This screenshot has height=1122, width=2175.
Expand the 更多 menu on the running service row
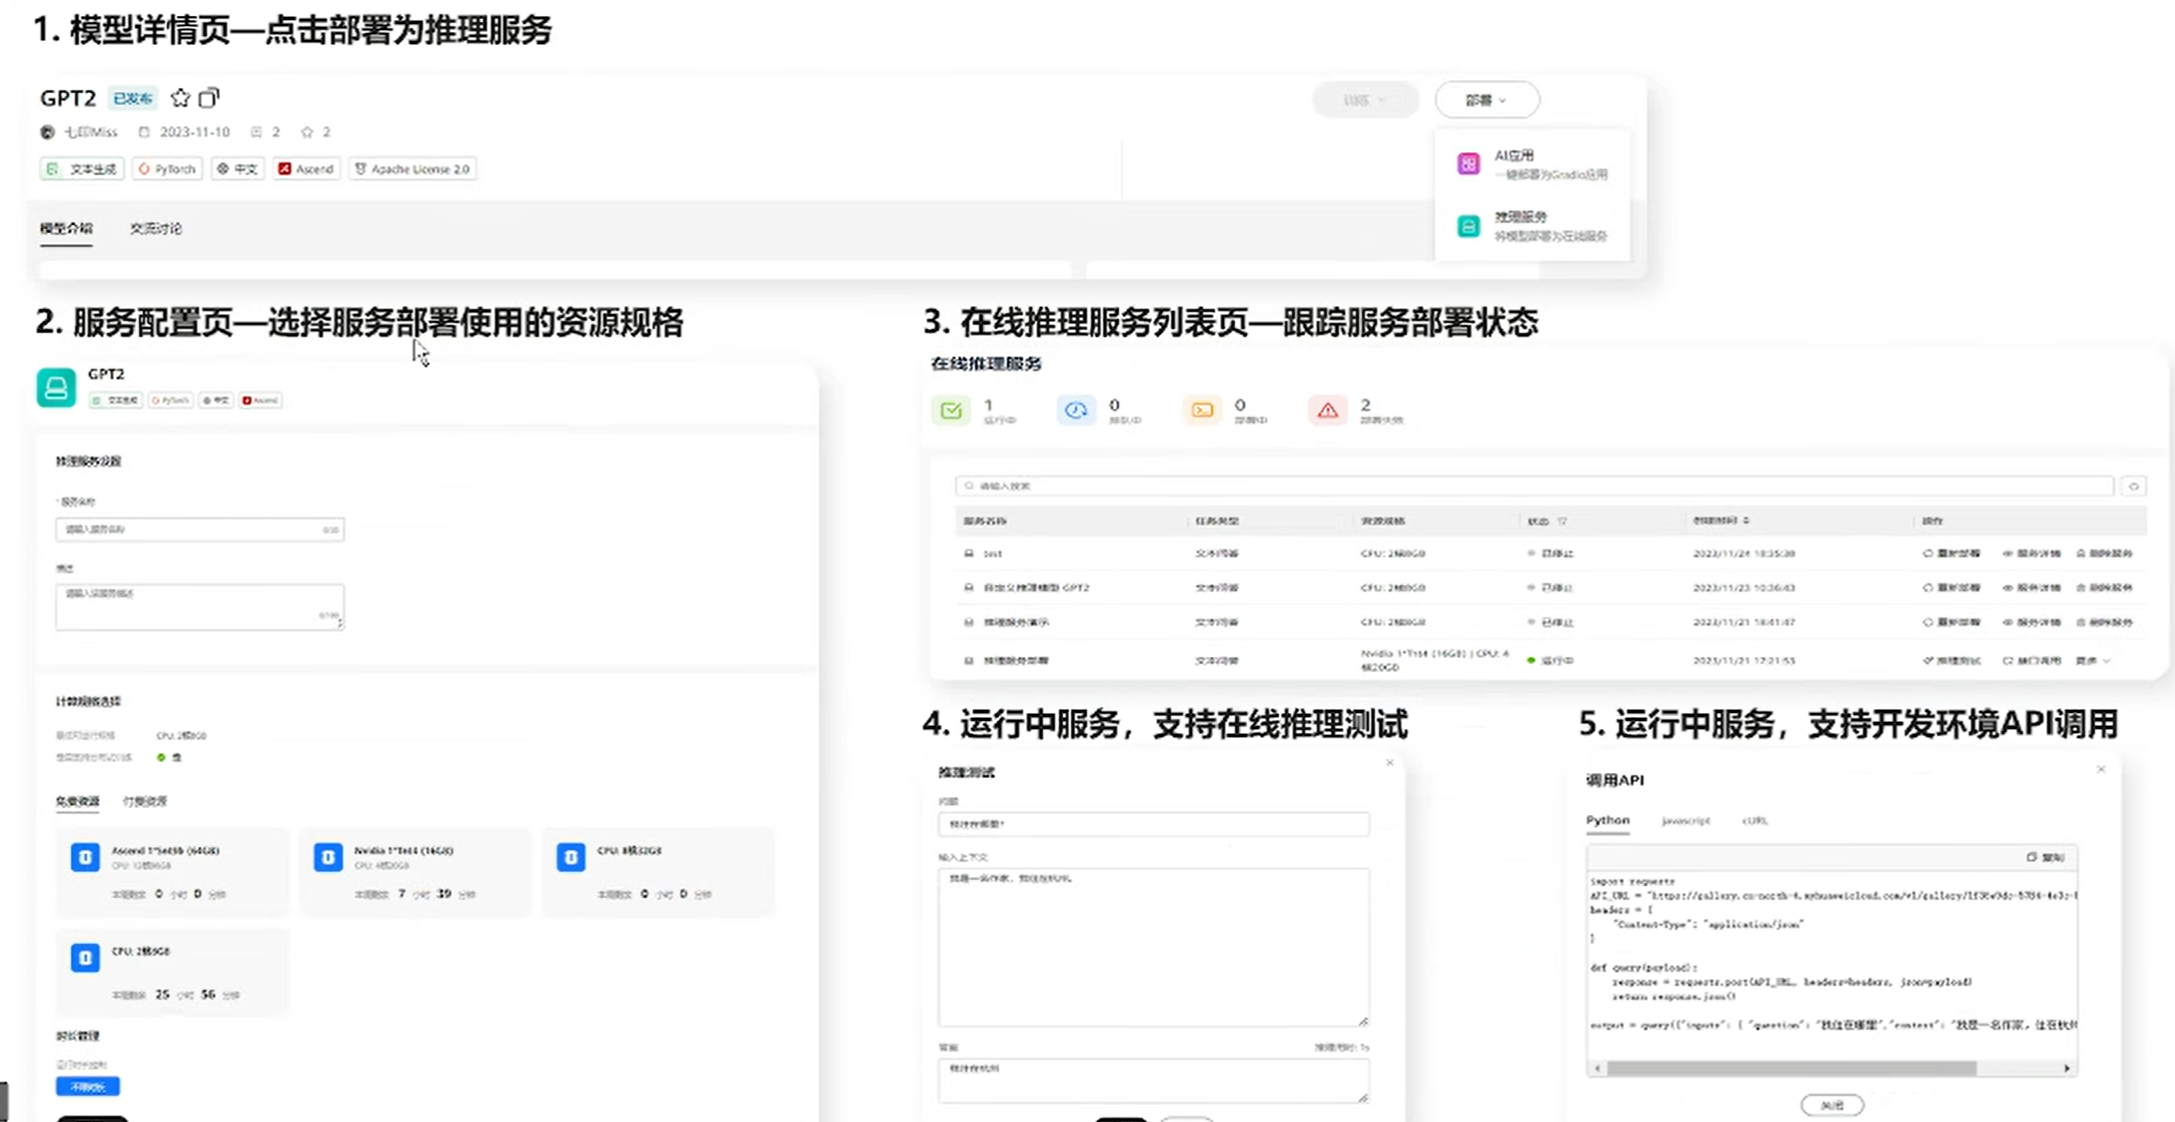click(2092, 661)
